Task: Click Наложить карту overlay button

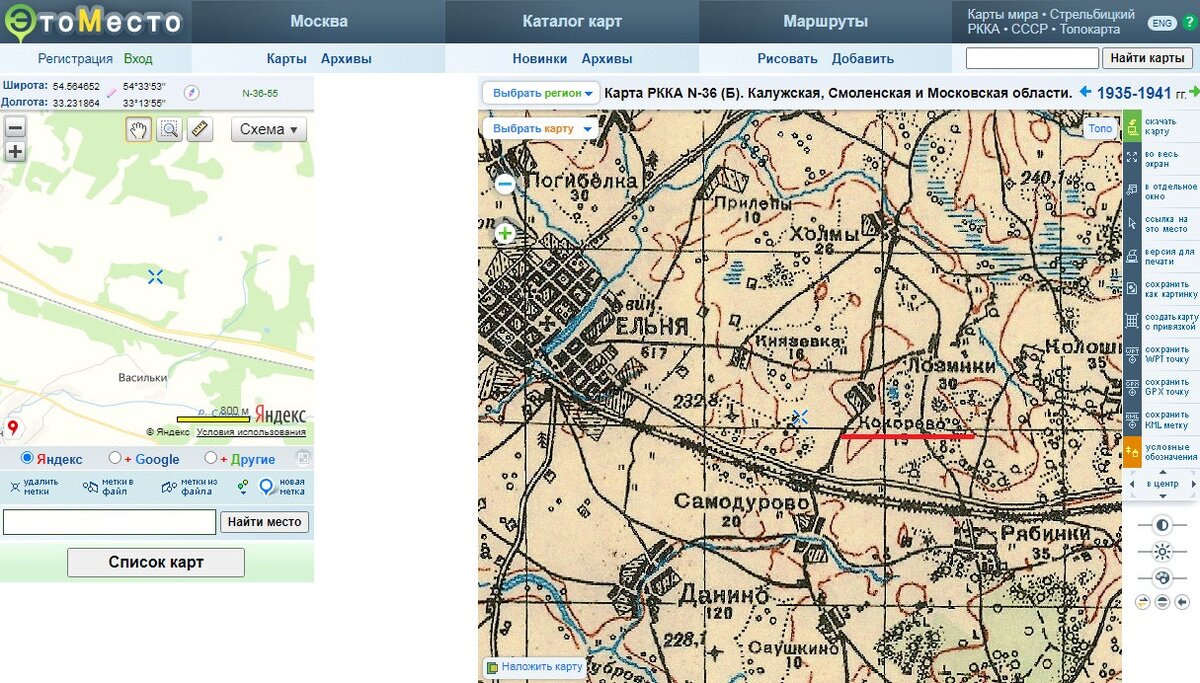Action: click(x=534, y=667)
